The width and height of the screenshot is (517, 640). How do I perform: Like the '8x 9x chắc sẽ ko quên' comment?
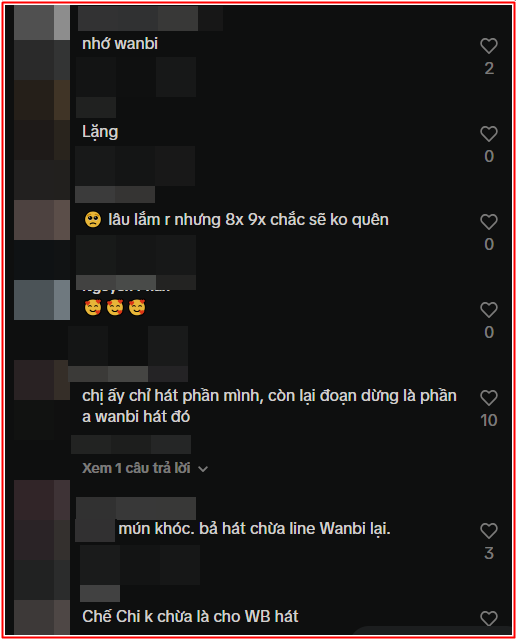coord(488,222)
